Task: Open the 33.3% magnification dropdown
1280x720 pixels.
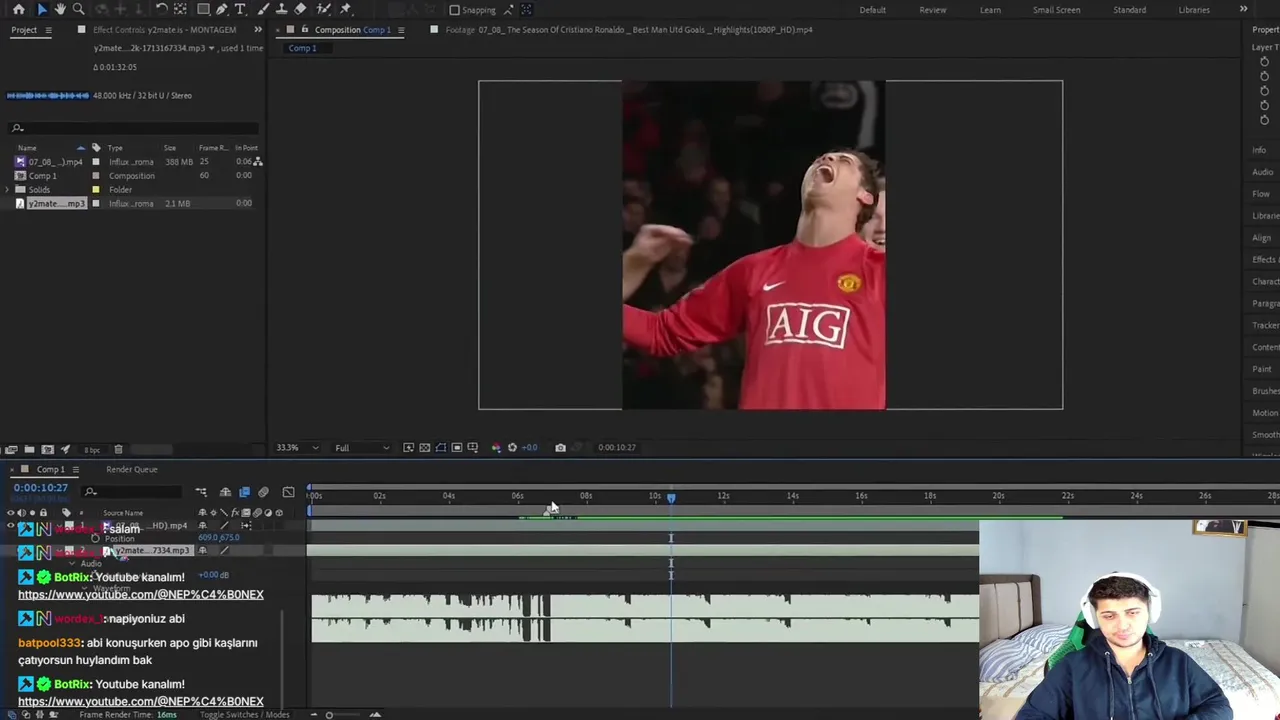Action: pyautogui.click(x=297, y=447)
